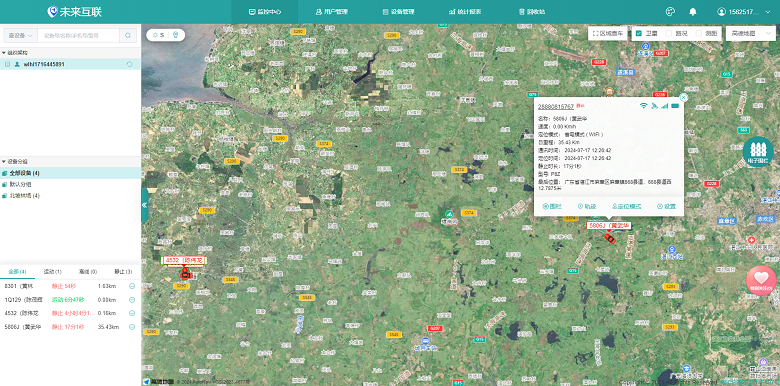The width and height of the screenshot is (780, 386).
Task: Click the 区域查车 button
Action: point(607,33)
